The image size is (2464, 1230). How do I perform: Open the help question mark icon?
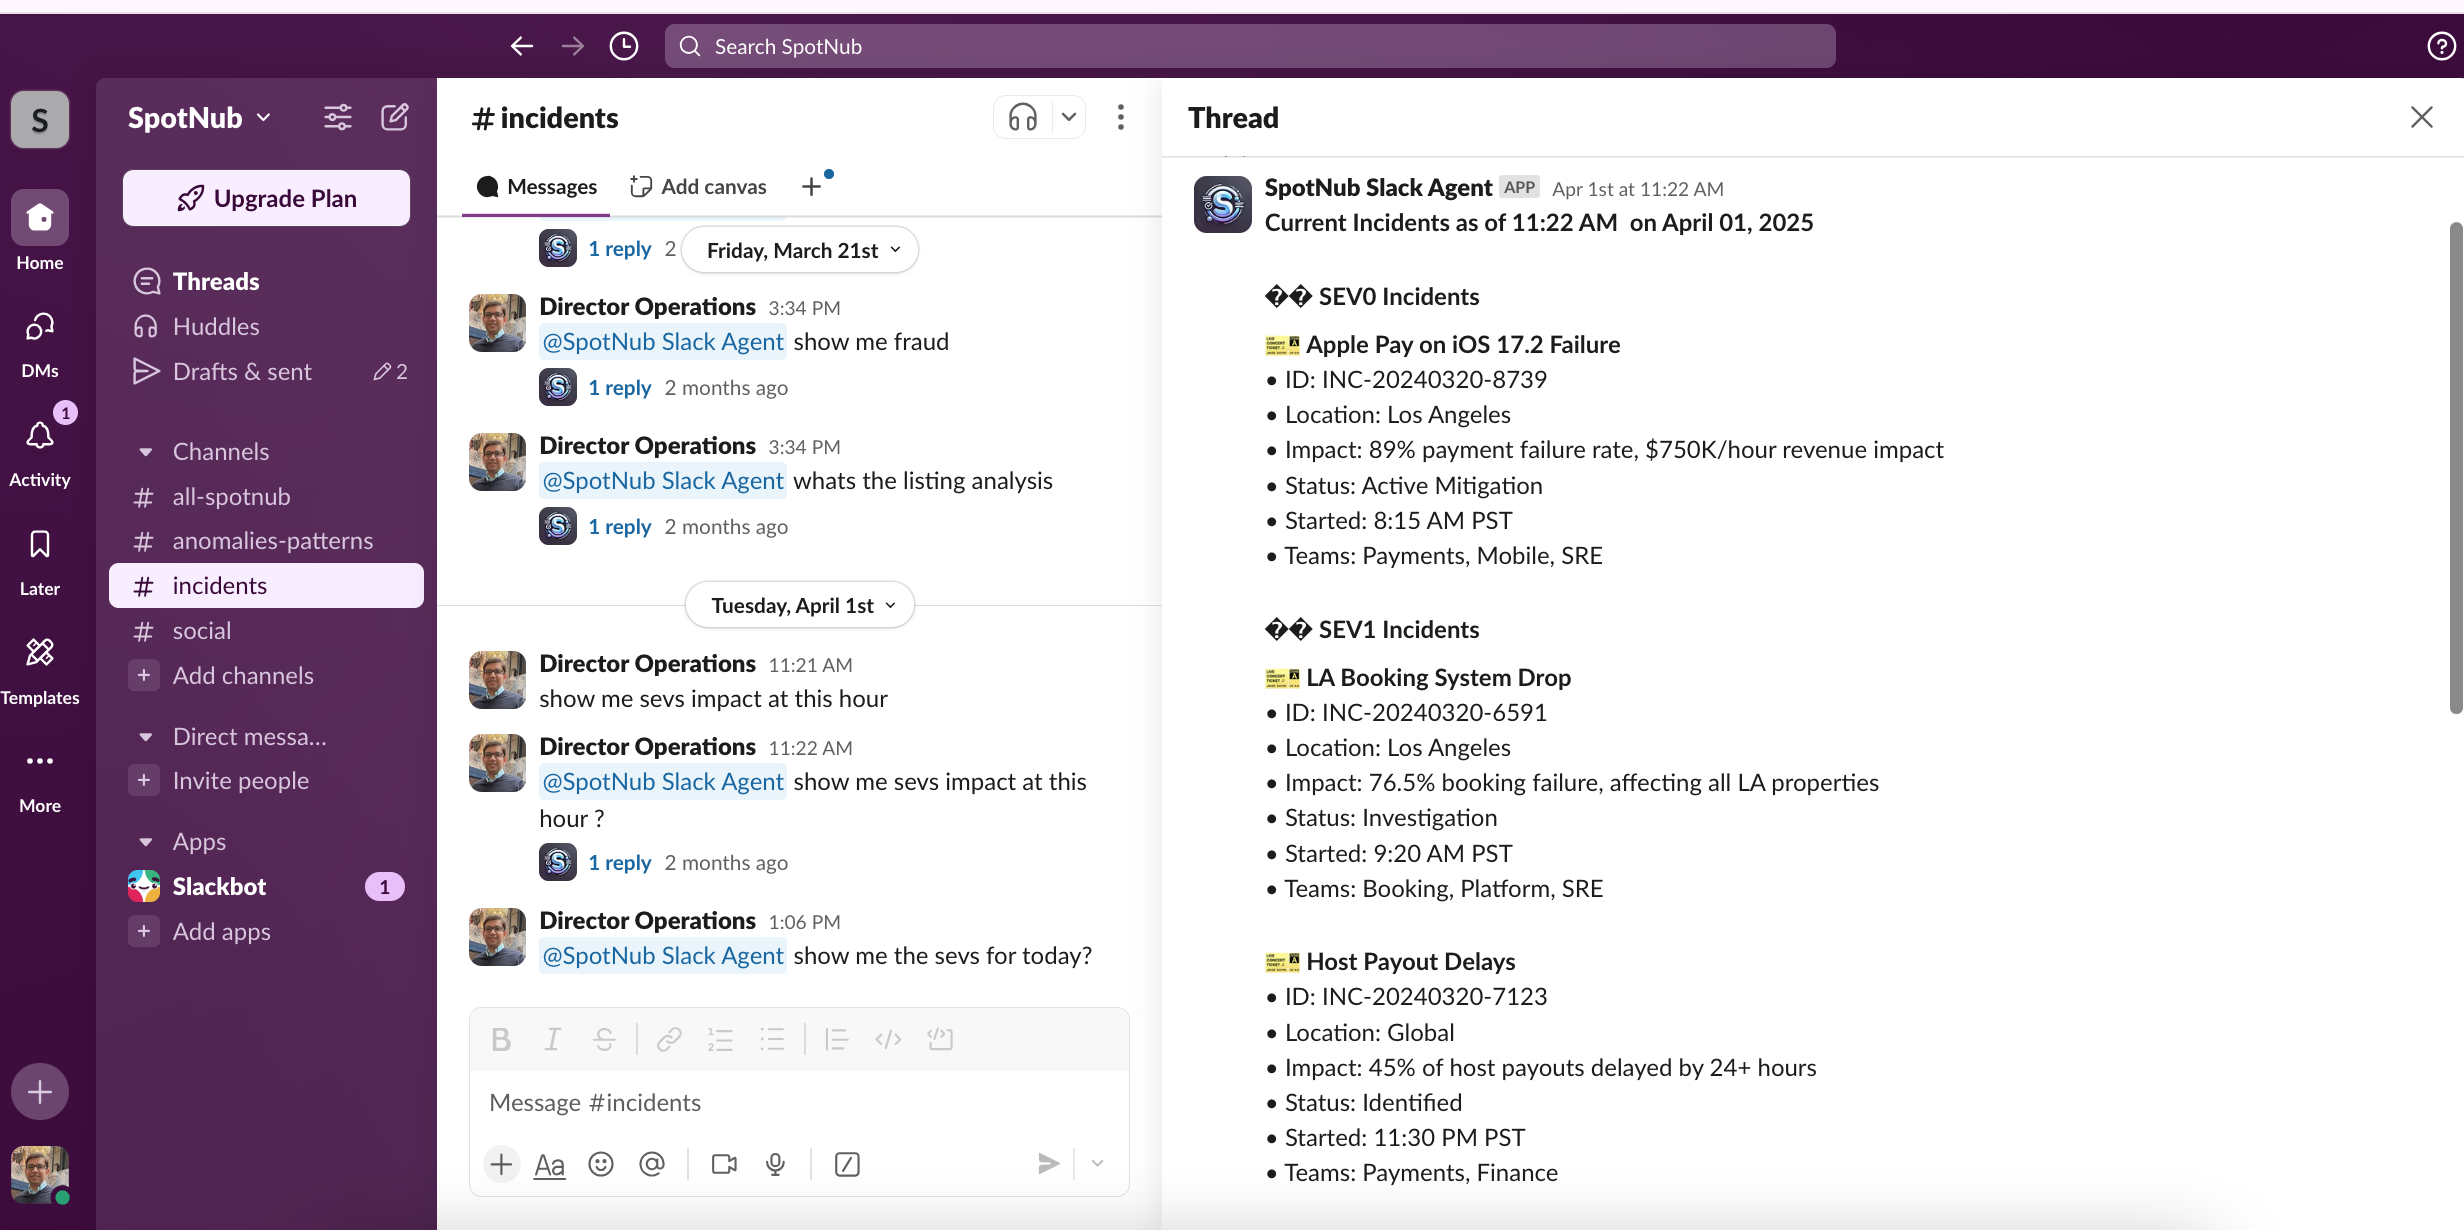(x=2441, y=46)
